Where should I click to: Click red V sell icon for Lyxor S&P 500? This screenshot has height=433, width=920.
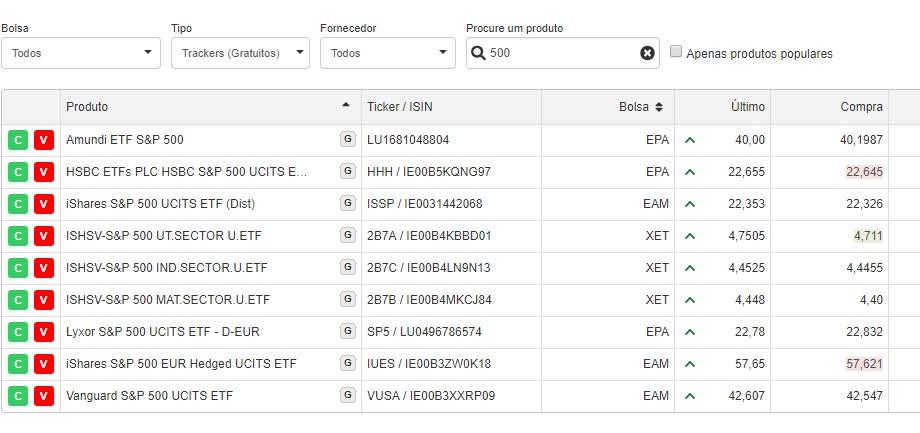[x=43, y=332]
